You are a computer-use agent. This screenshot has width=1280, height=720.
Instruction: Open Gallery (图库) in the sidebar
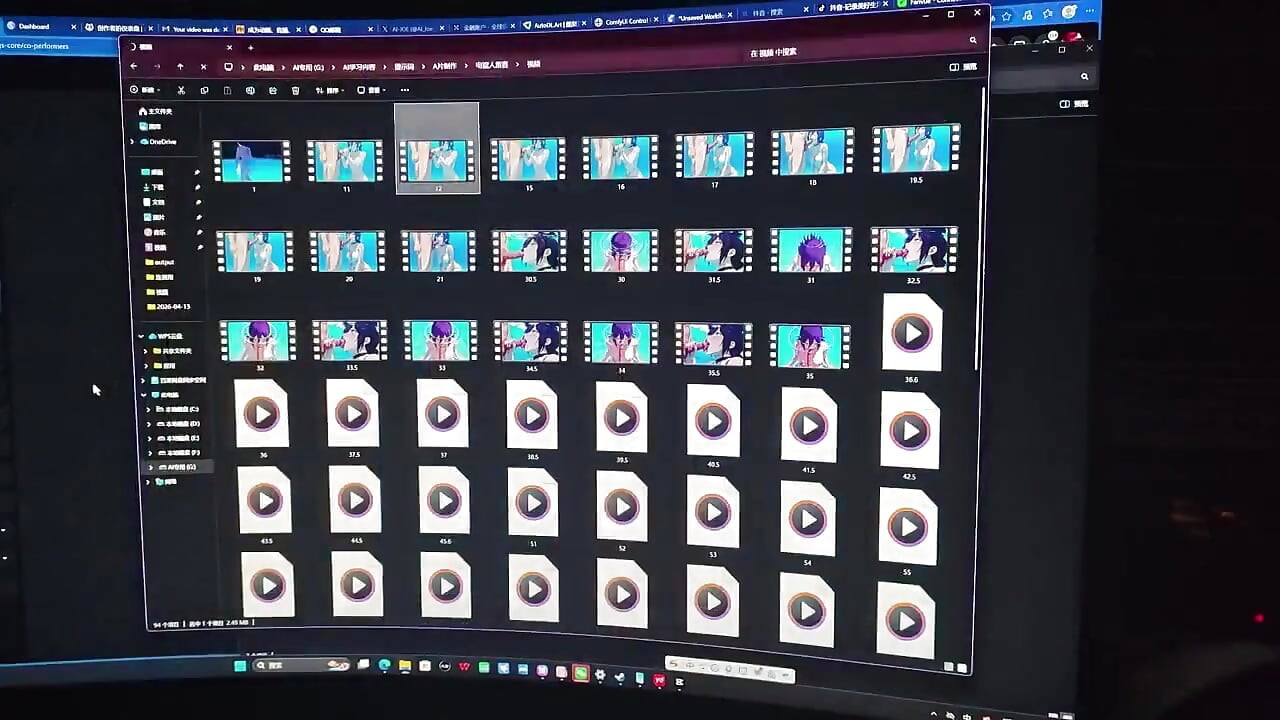(x=150, y=126)
